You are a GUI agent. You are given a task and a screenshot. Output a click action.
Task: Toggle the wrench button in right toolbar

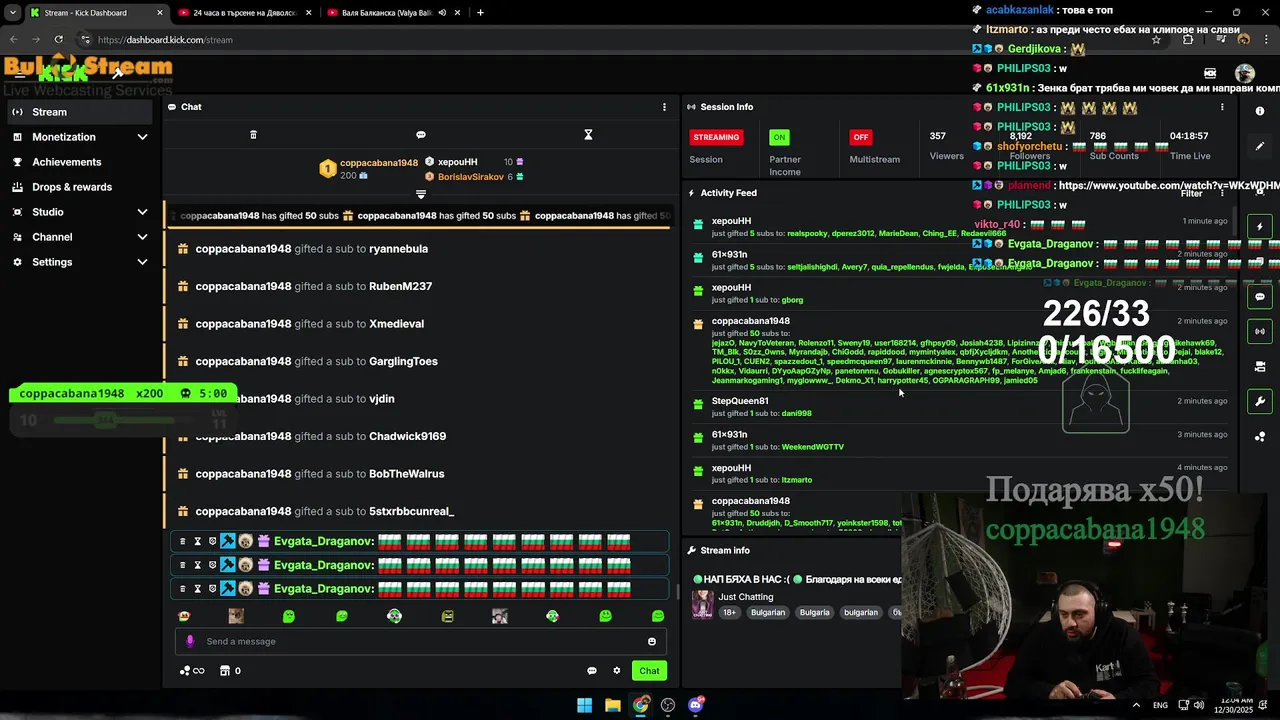1260,402
